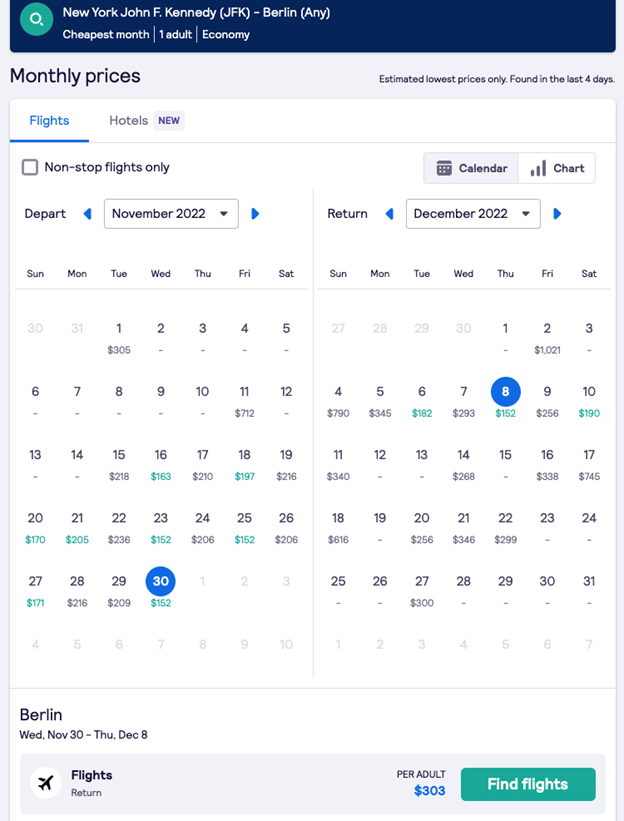Choose December 6 return at $182

(422, 402)
